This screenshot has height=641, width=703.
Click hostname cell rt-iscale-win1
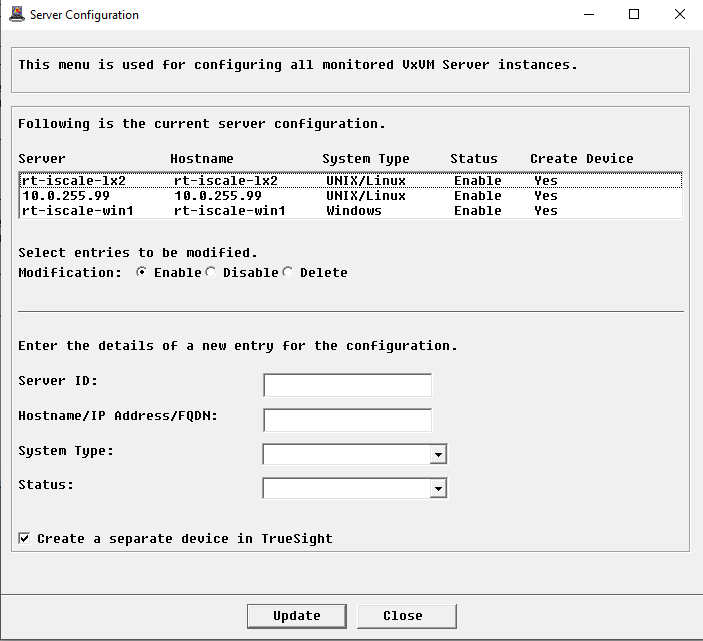pyautogui.click(x=230, y=210)
